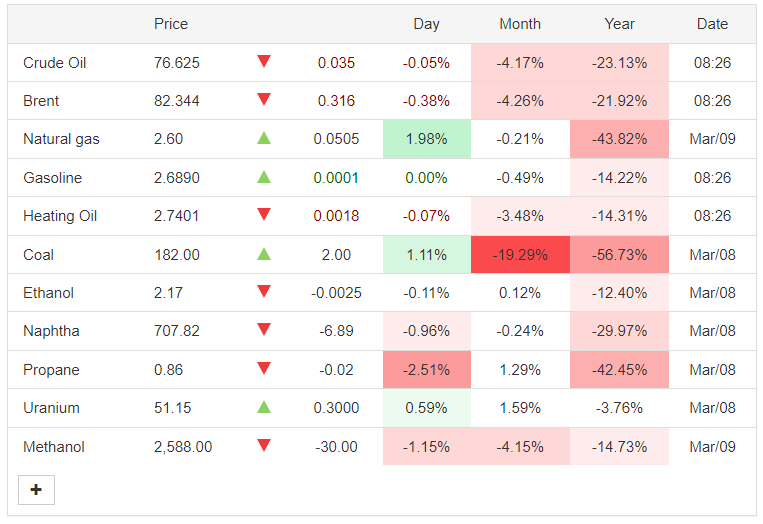Select Uranium price 51.15

click(172, 408)
